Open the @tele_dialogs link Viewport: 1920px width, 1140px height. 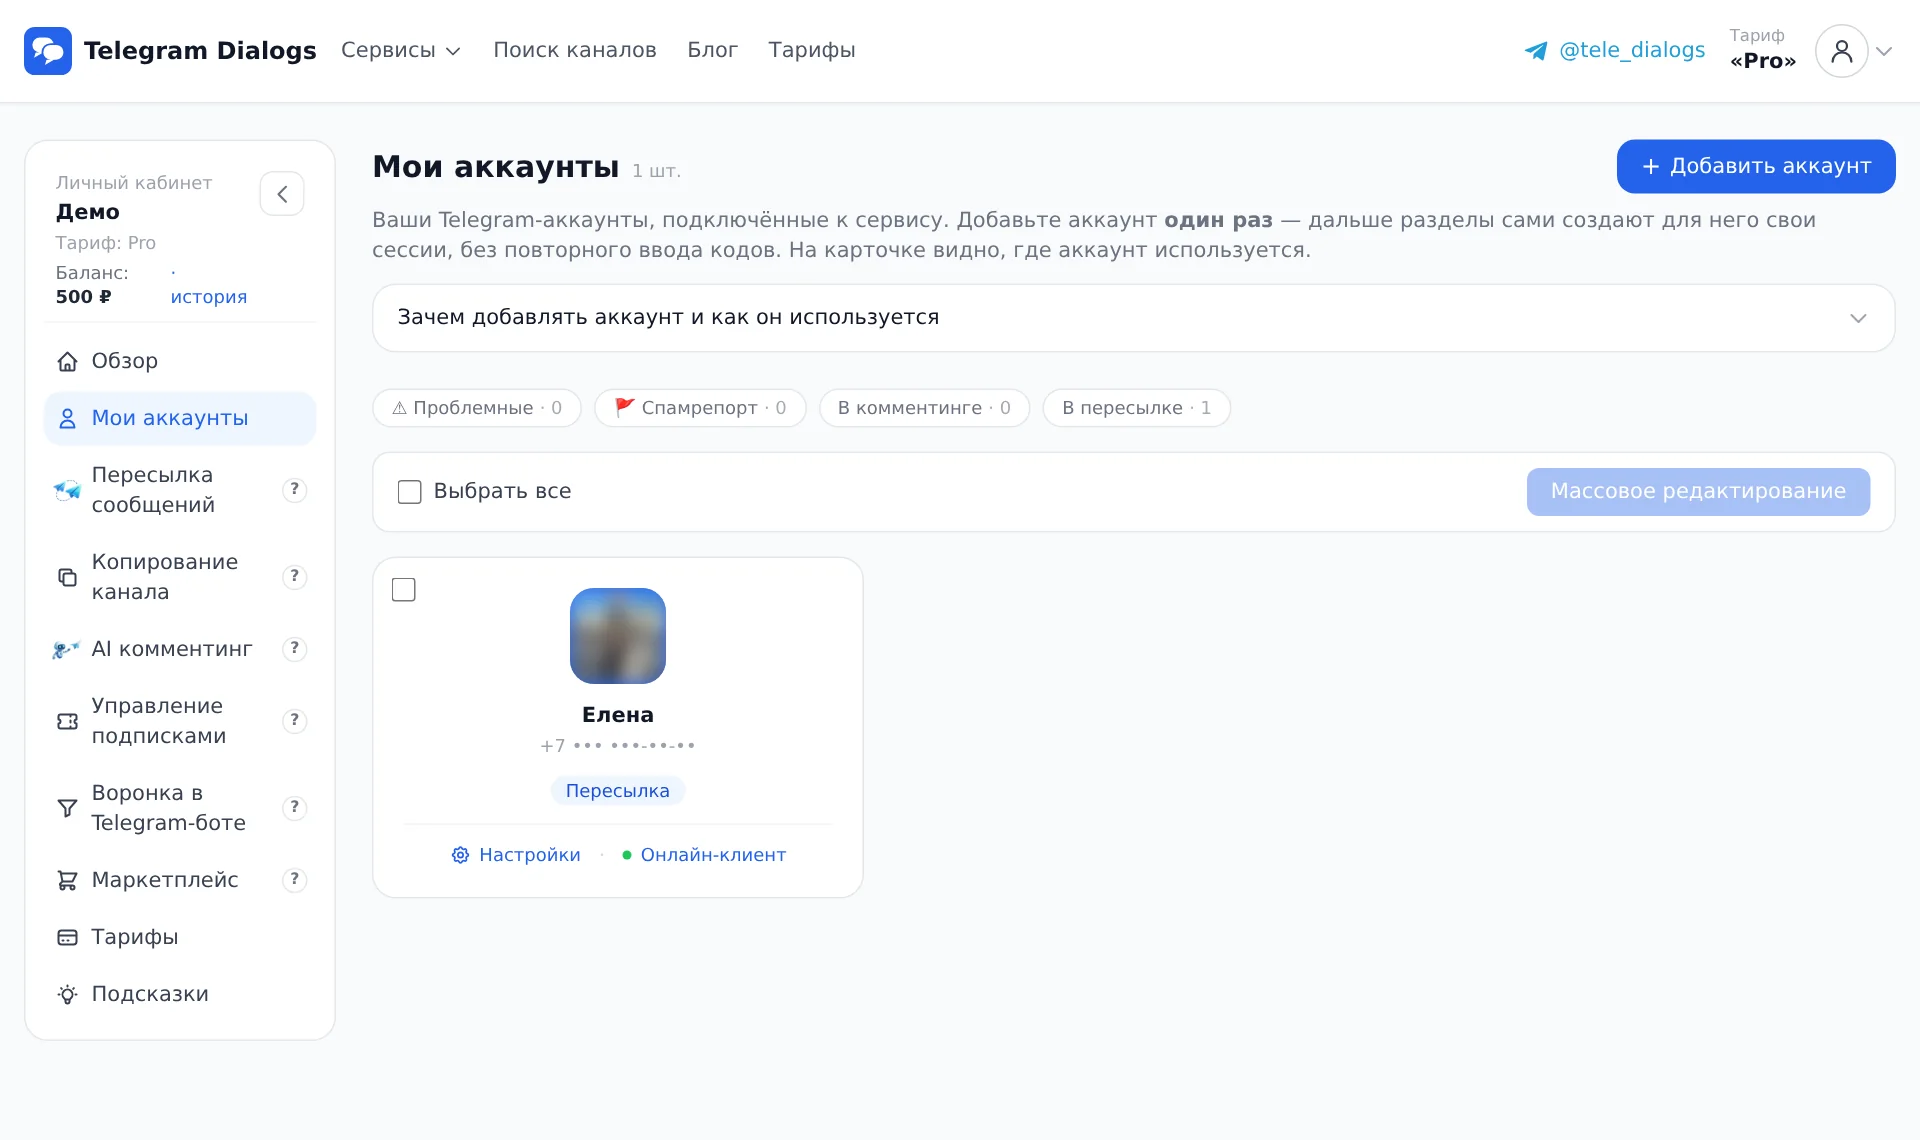pyautogui.click(x=1632, y=50)
